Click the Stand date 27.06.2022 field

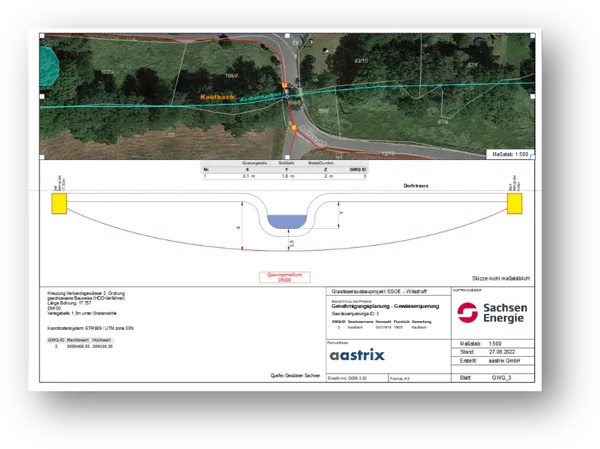coord(499,353)
